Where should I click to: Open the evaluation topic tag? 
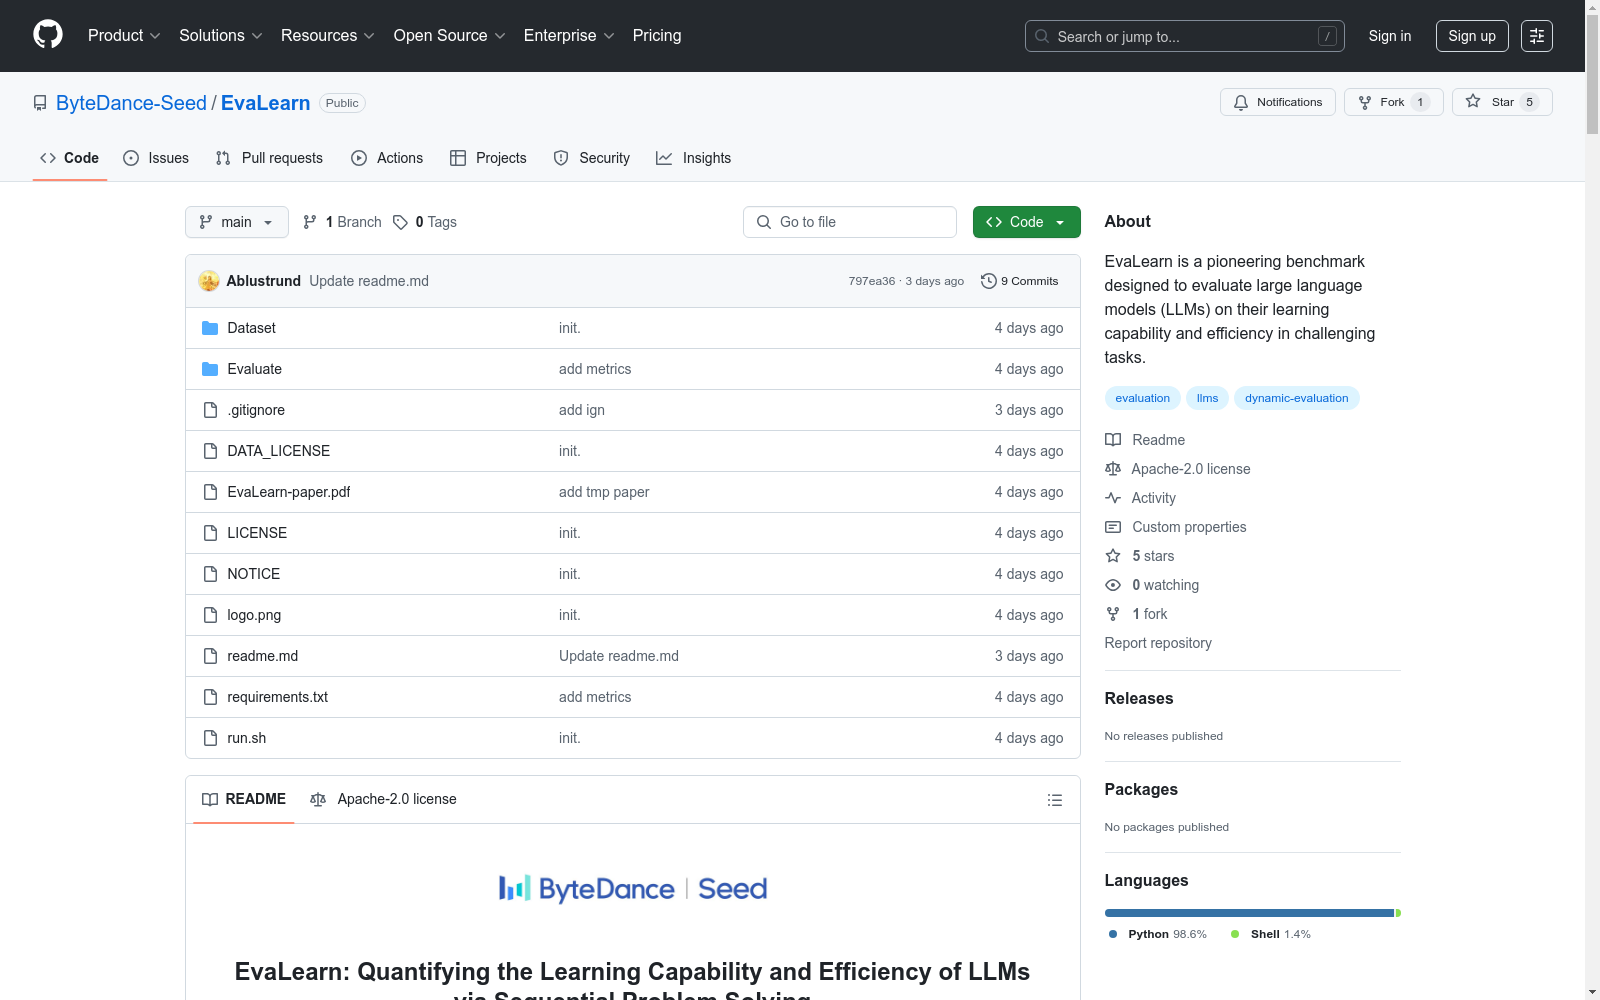point(1143,398)
